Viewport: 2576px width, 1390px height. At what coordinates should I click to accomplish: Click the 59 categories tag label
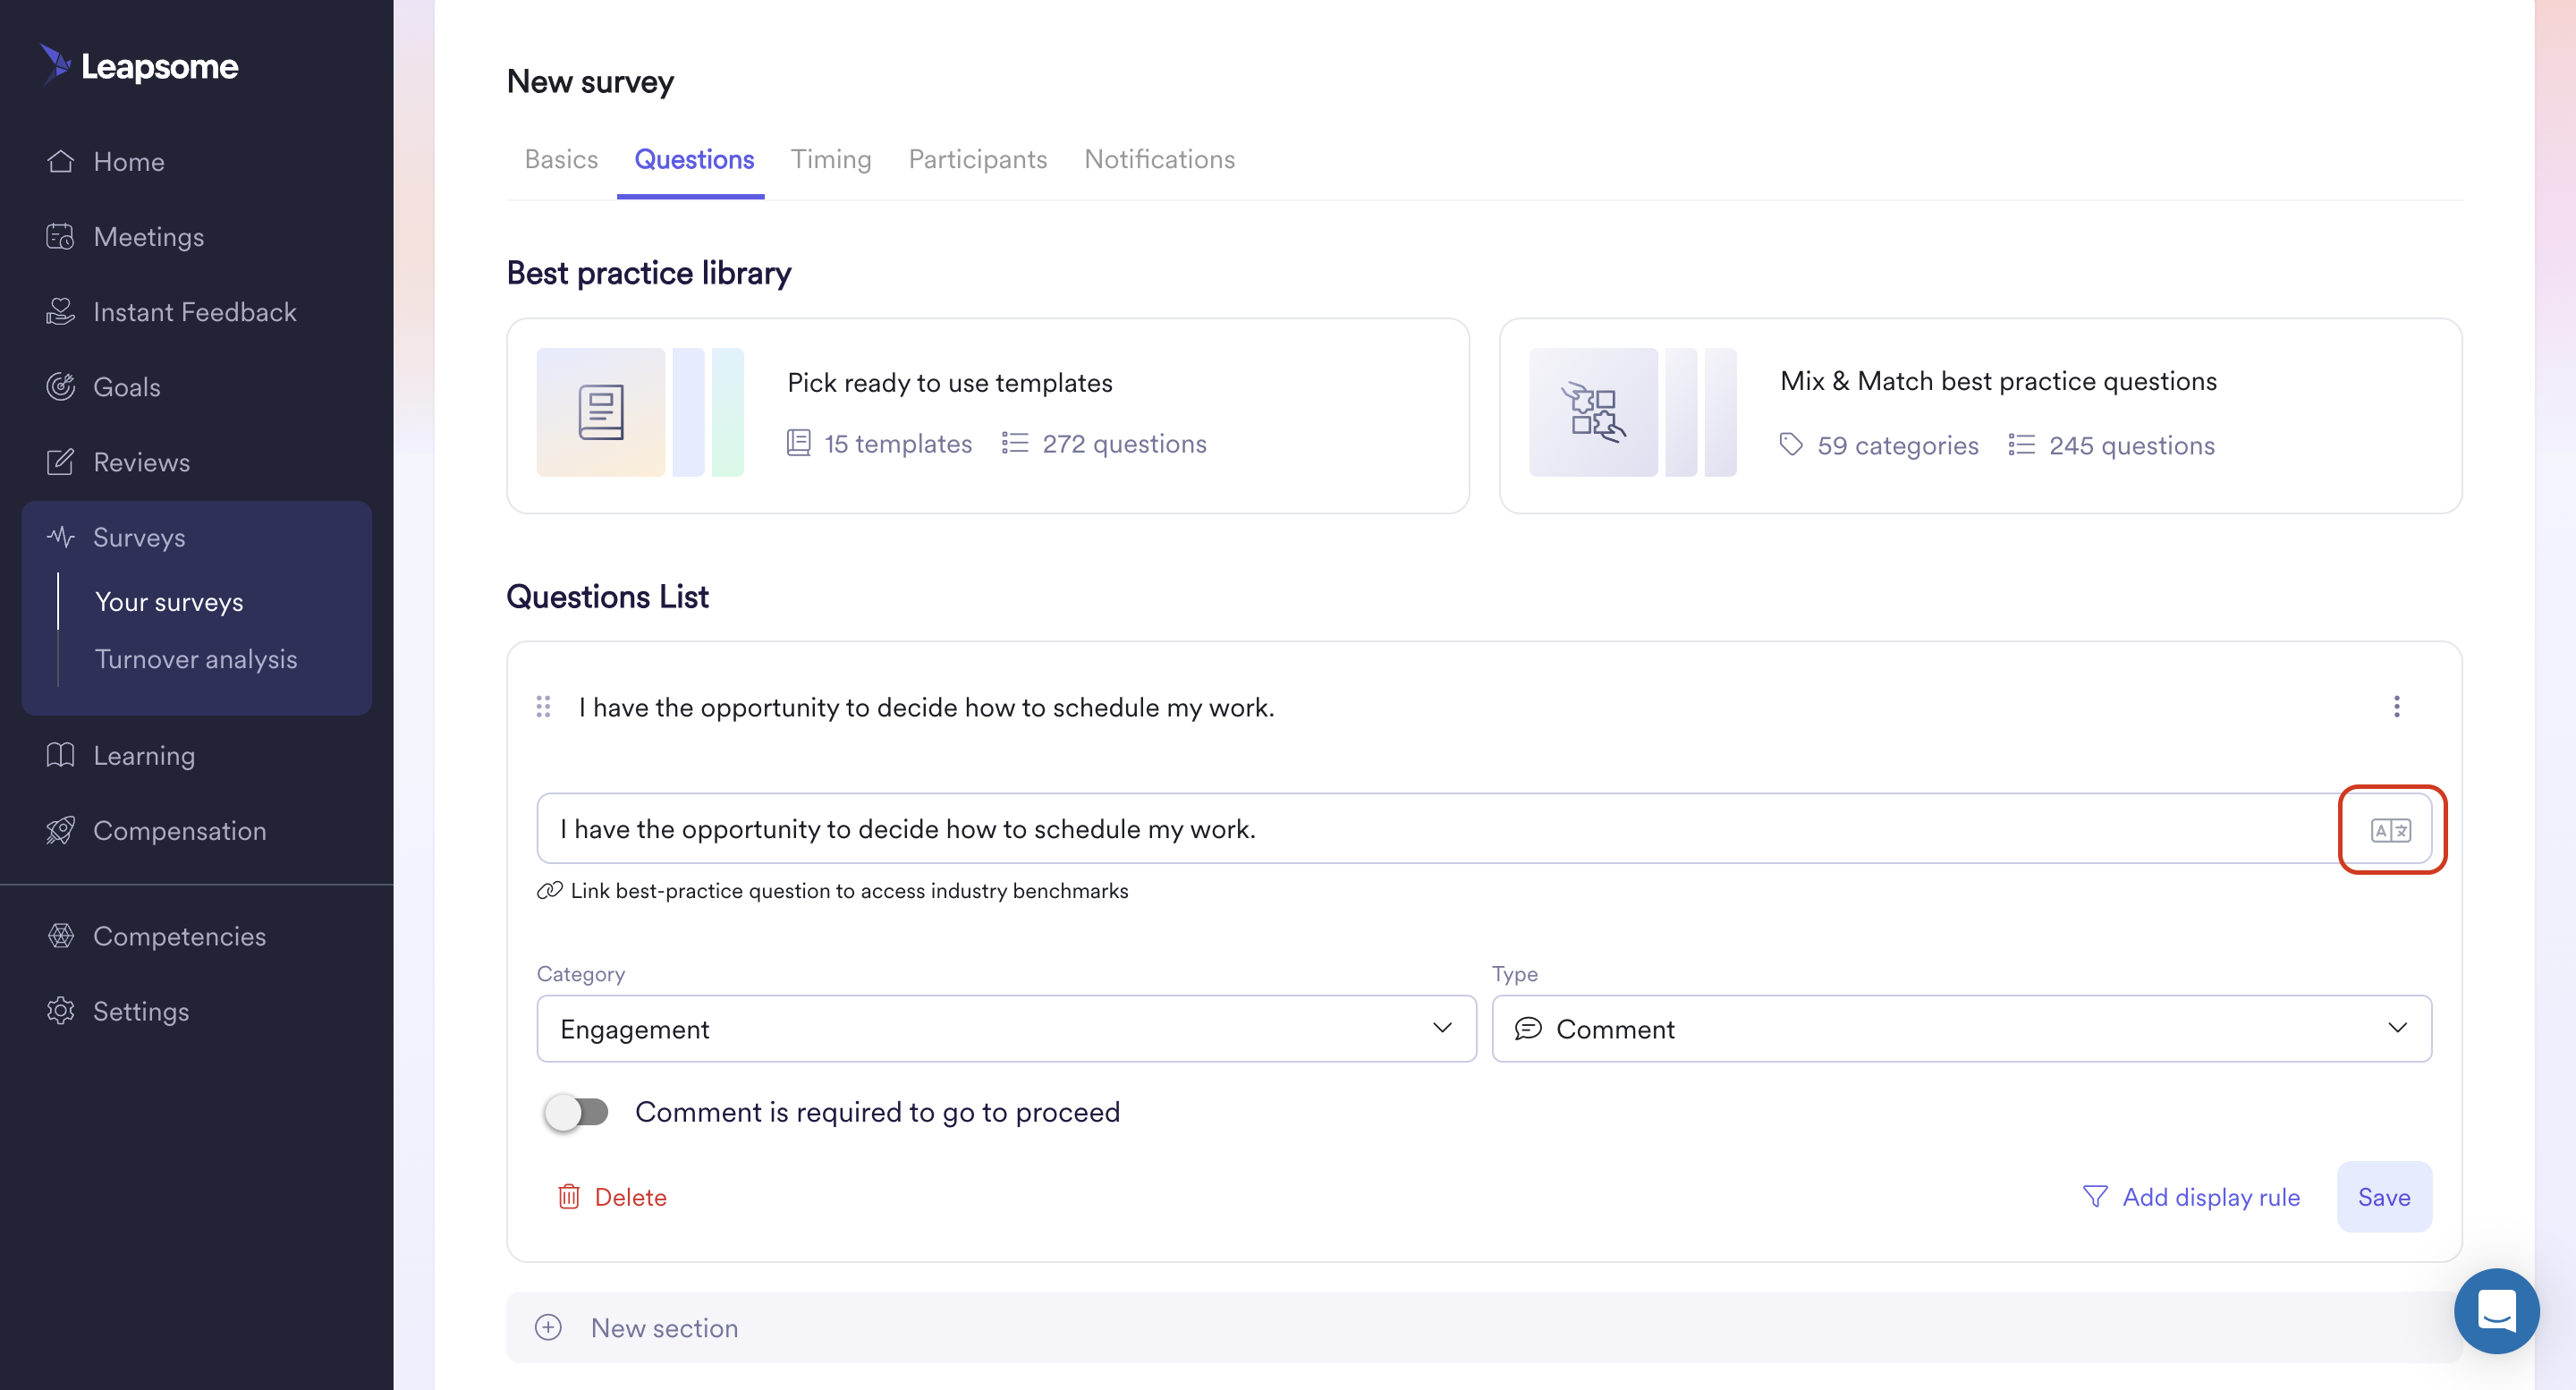(1879, 445)
